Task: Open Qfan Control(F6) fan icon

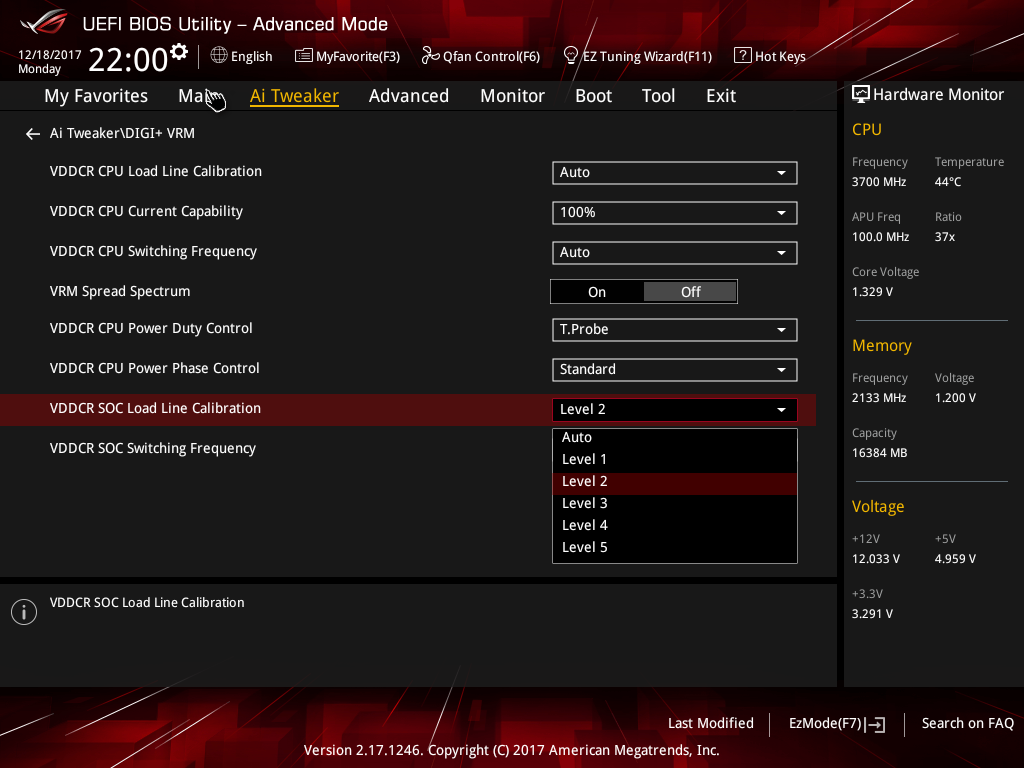Action: [x=430, y=56]
